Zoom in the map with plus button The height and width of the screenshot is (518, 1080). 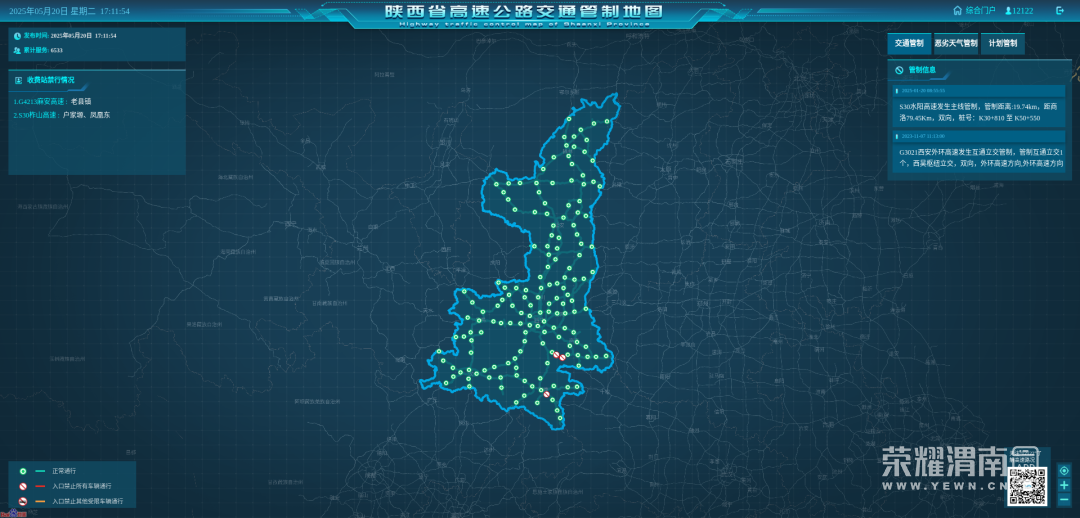[x=1064, y=485]
